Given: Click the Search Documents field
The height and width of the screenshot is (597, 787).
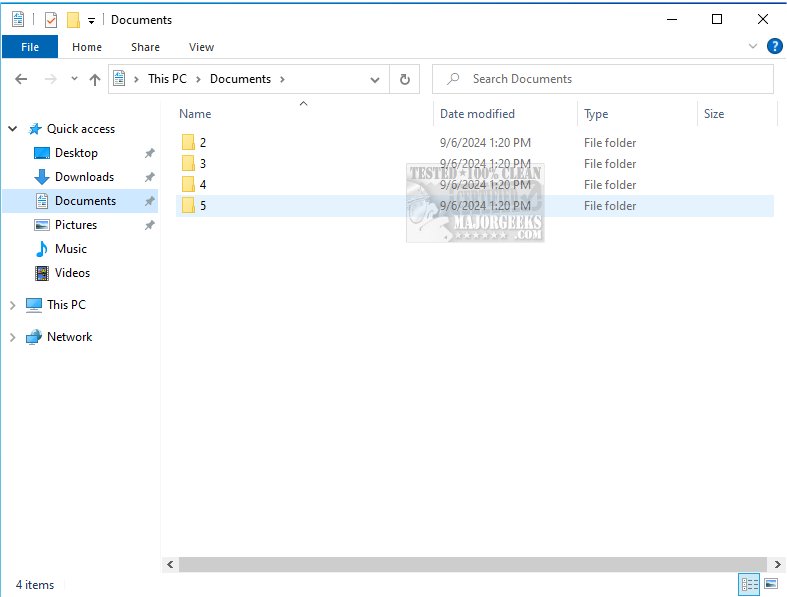Looking at the screenshot, I should click(602, 79).
